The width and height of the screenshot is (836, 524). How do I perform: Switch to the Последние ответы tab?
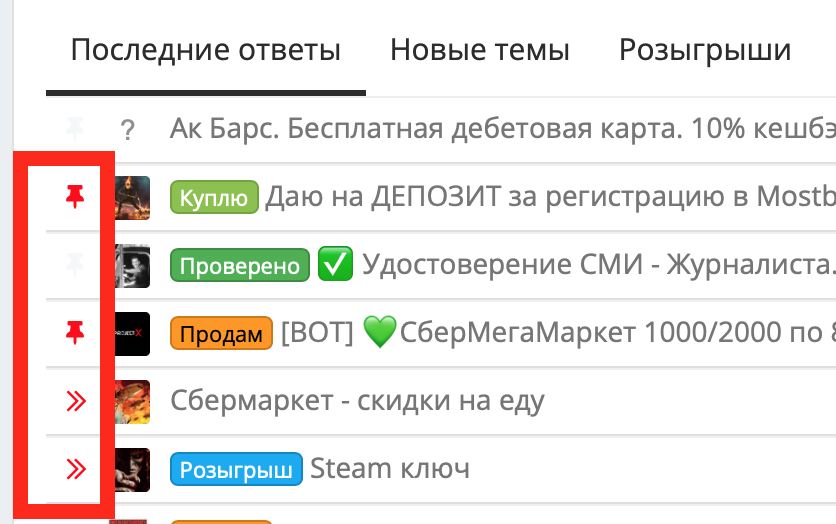click(x=206, y=51)
